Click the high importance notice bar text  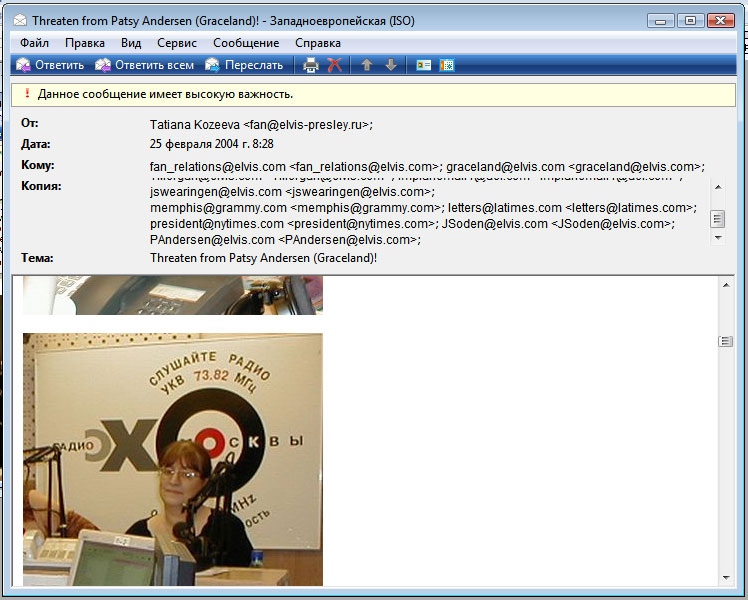(x=165, y=94)
